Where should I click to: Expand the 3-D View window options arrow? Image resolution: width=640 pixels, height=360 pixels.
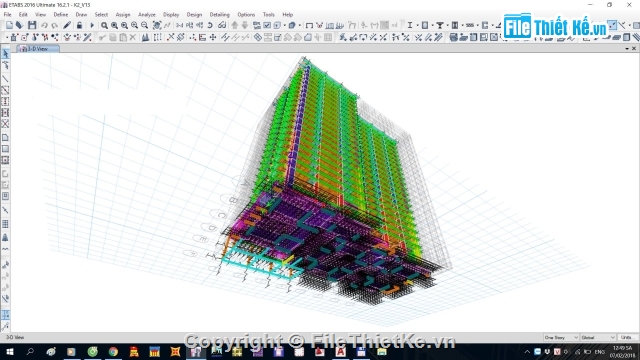point(627,49)
